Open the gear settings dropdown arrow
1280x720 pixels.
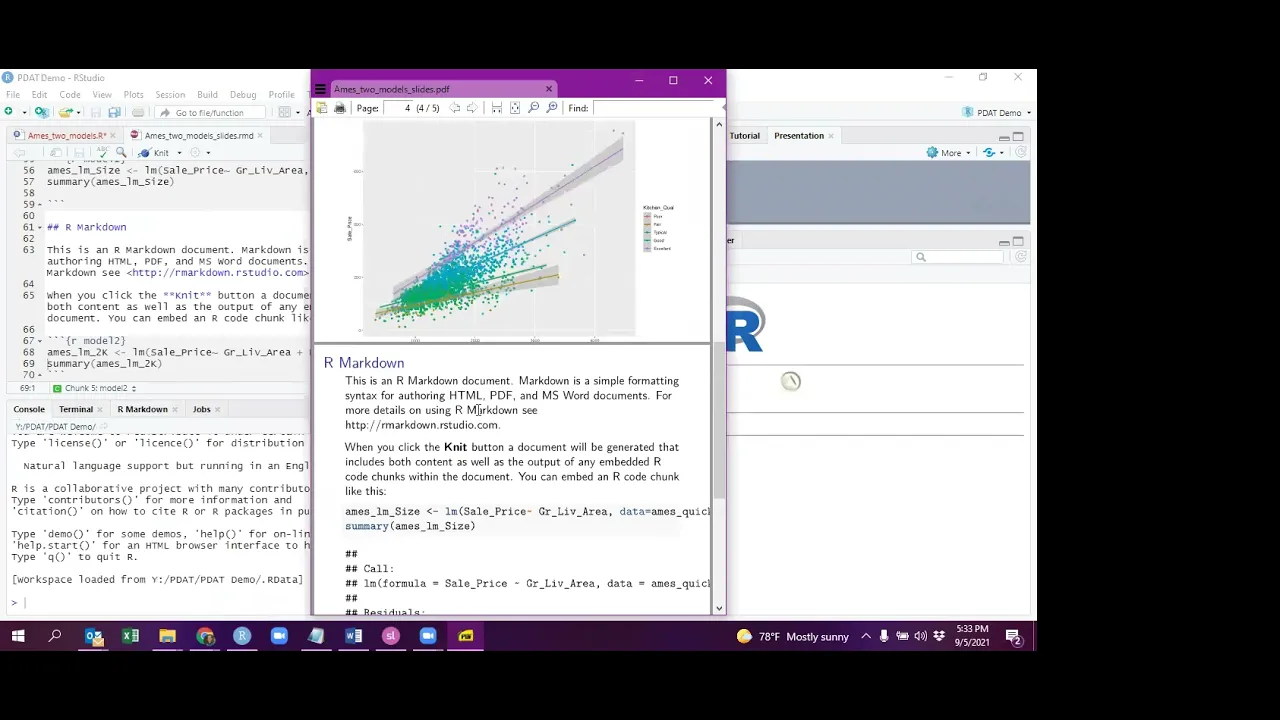(208, 153)
